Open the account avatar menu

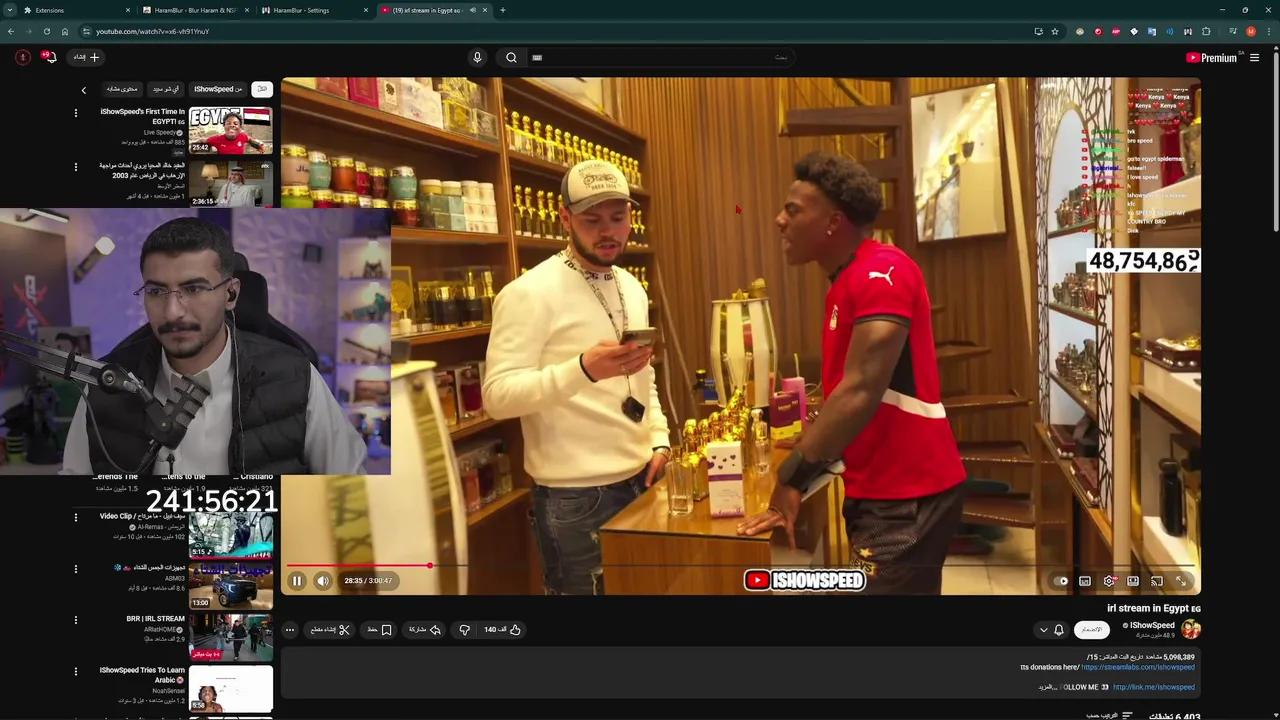pos(22,57)
